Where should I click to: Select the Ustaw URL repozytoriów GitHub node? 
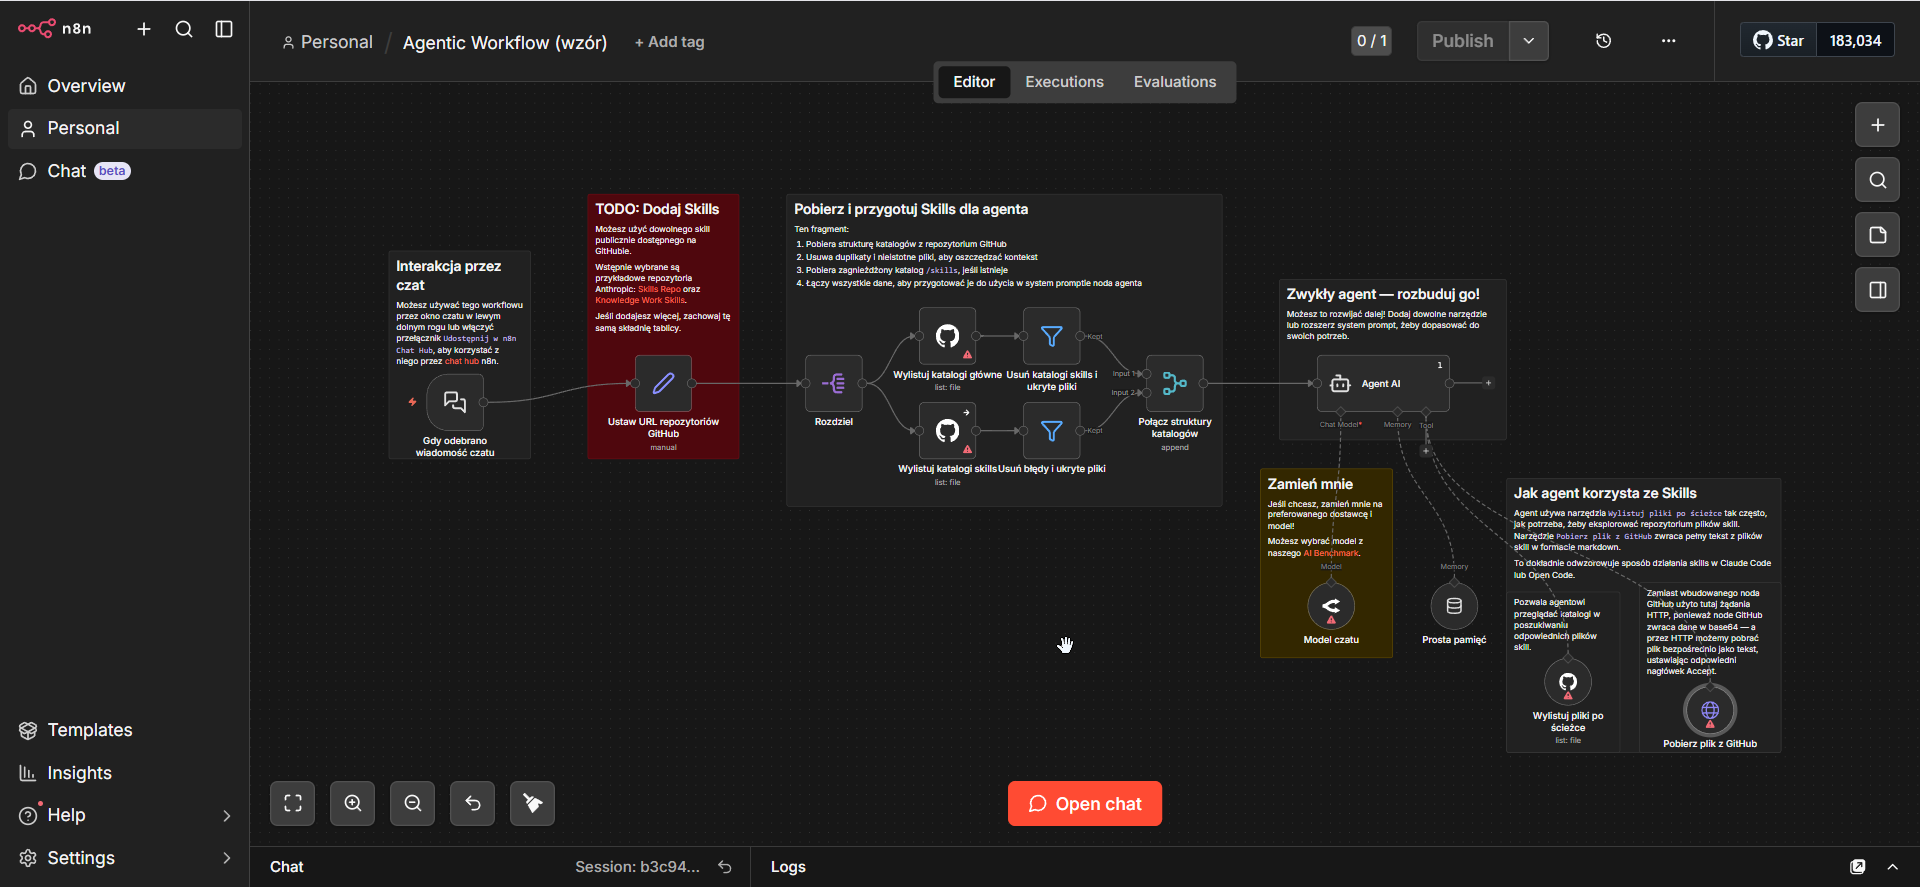663,383
